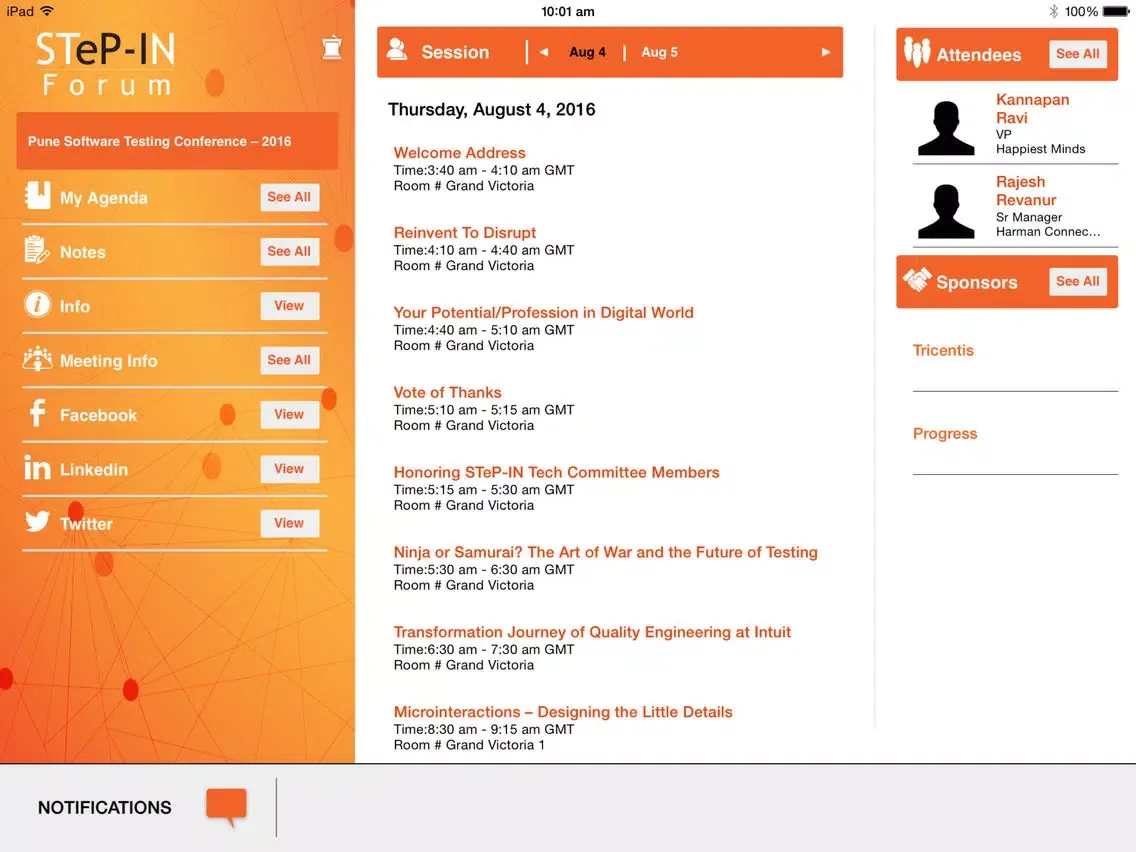Tap the Attendees people icon
Viewport: 1136px width, 852px height.
point(916,52)
